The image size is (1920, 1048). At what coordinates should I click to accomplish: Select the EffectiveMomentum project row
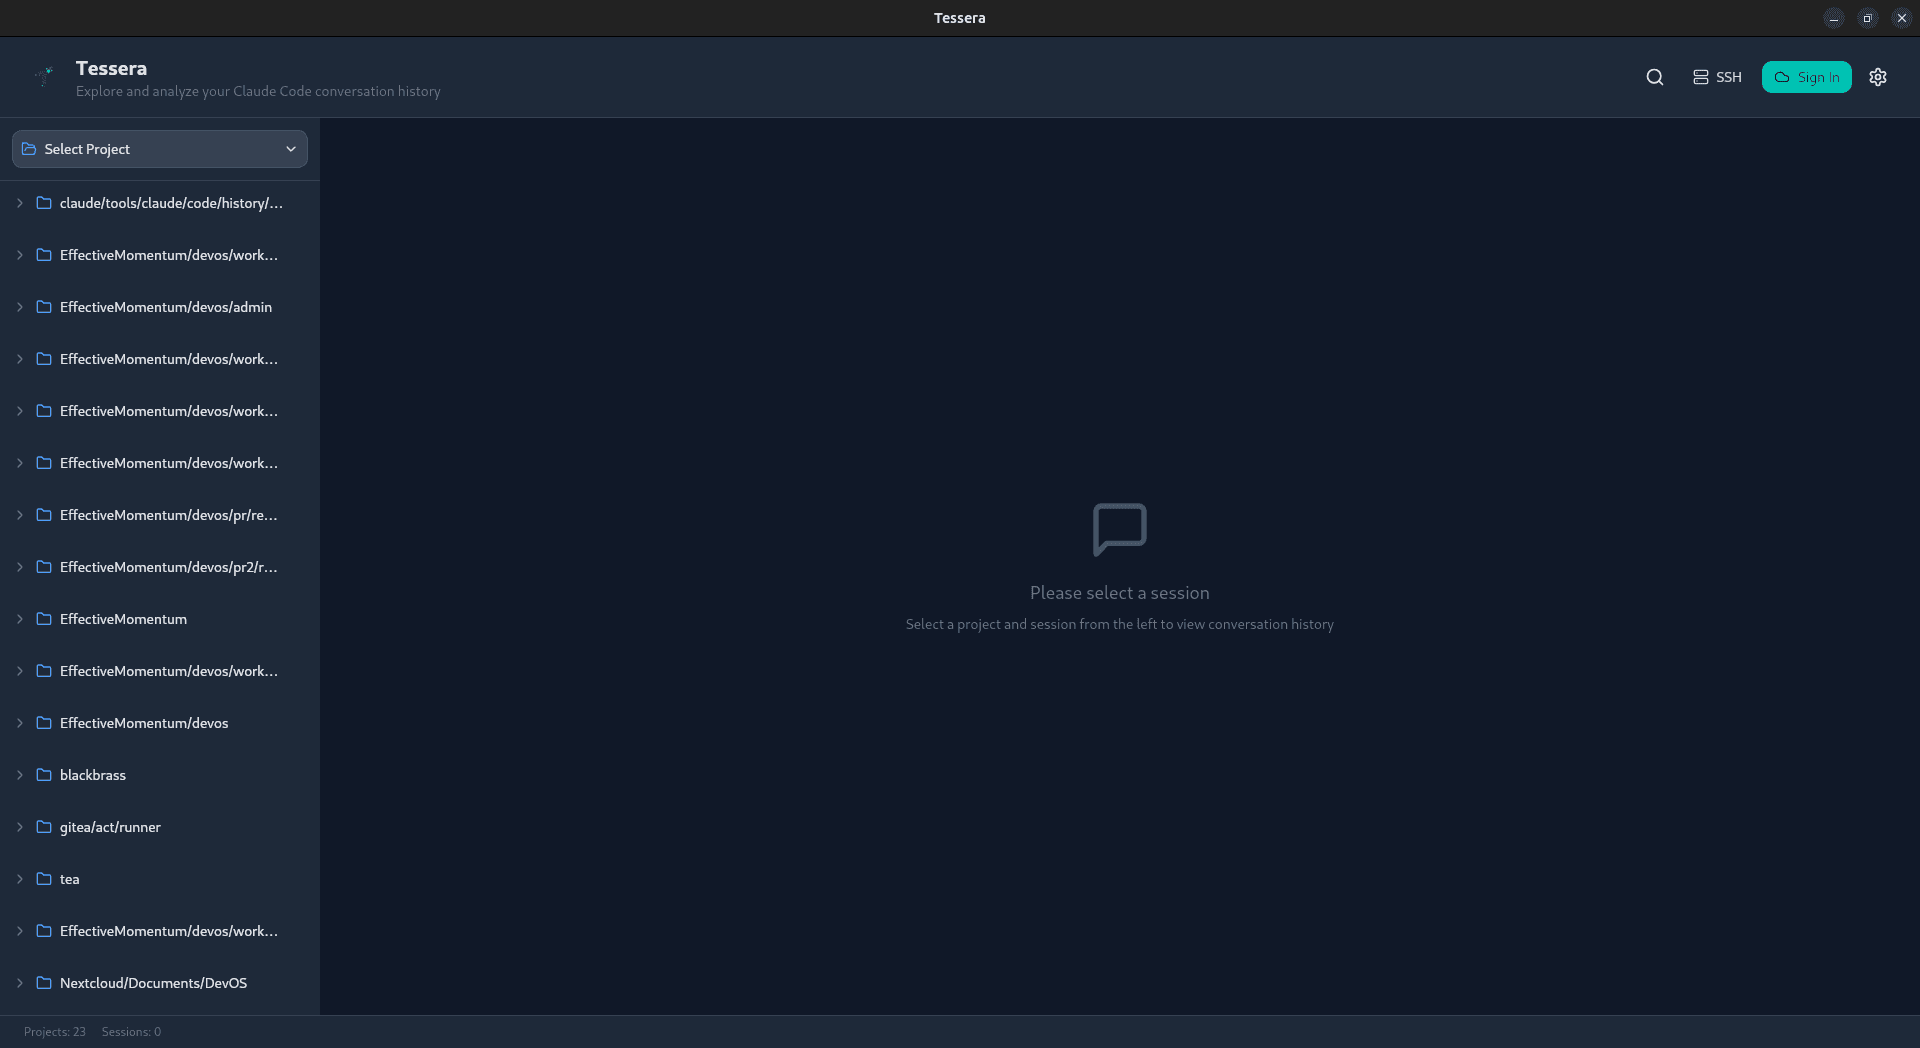(160, 619)
